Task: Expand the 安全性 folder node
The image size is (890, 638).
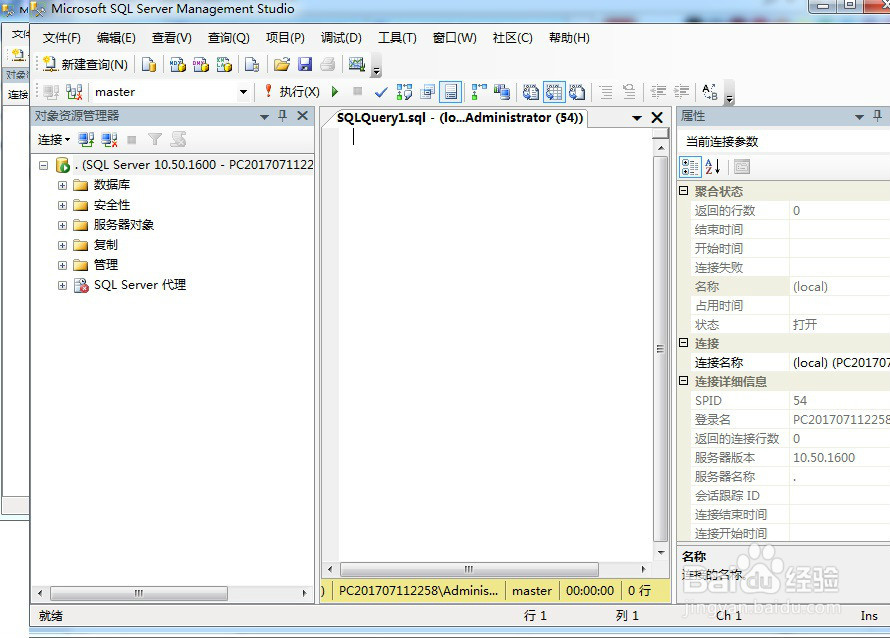Action: [x=62, y=205]
